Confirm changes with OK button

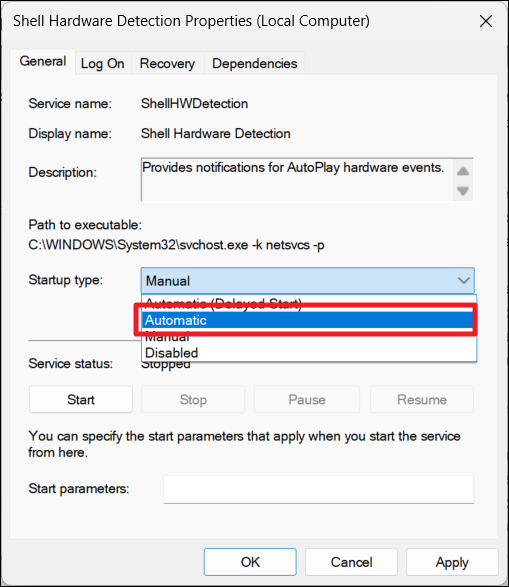250,562
